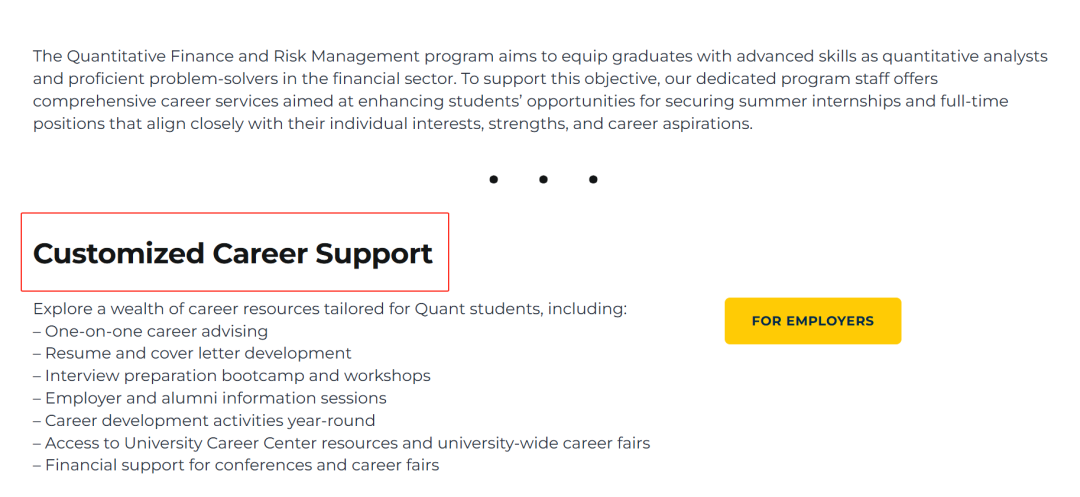Select Employer and alumni information sessions
The height and width of the screenshot is (497, 1080).
[x=215, y=398]
